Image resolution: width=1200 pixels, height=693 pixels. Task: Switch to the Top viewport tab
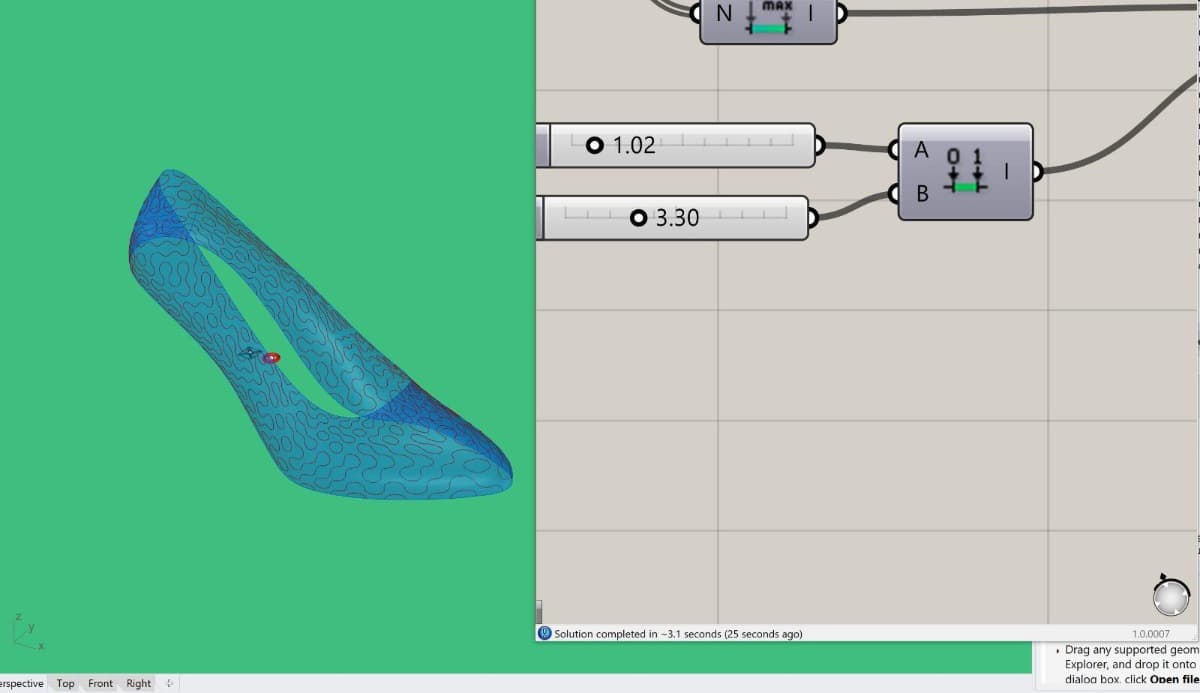point(64,683)
